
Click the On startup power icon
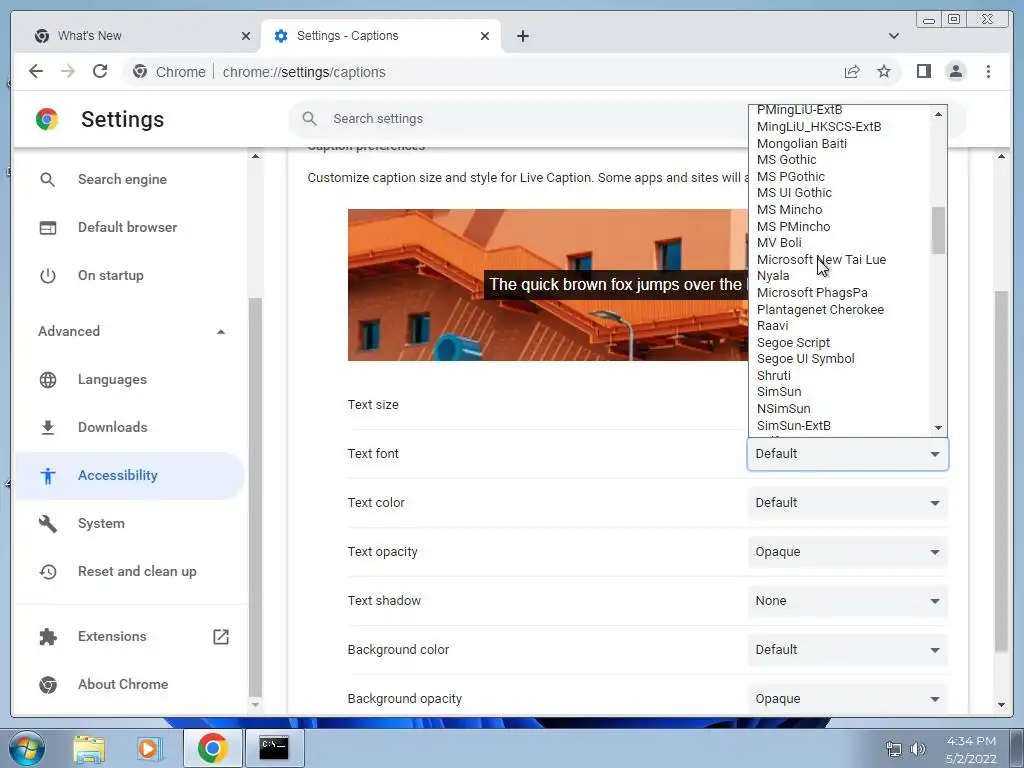(48, 276)
